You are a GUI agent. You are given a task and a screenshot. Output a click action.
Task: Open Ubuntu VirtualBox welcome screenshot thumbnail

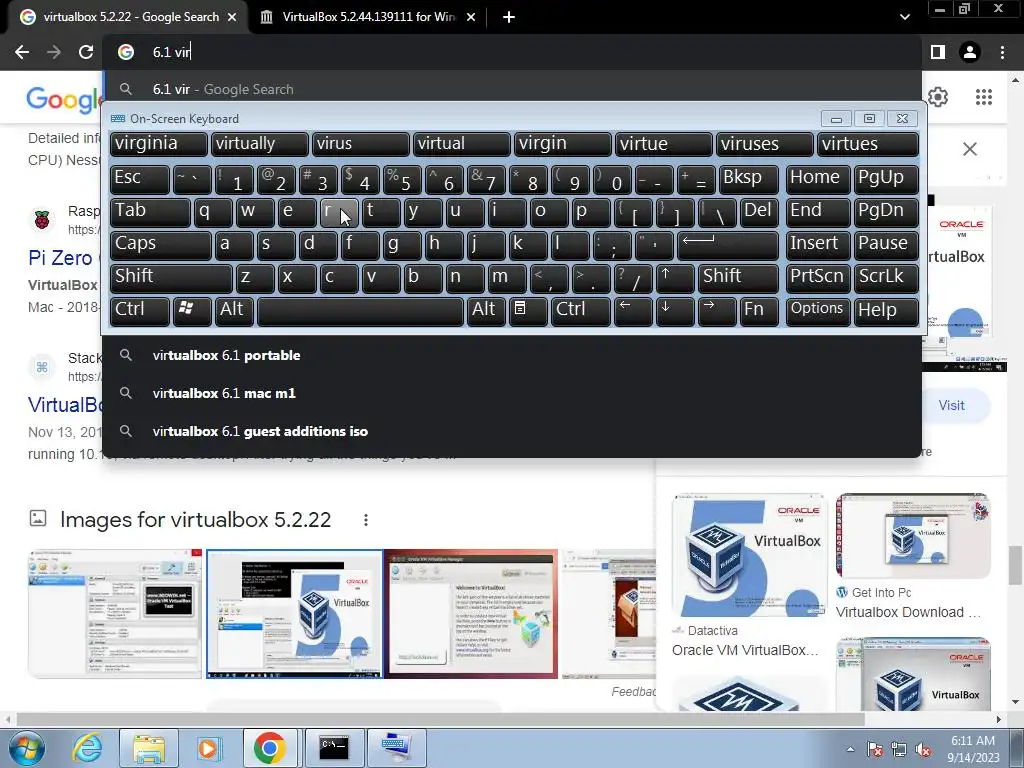pos(472,614)
